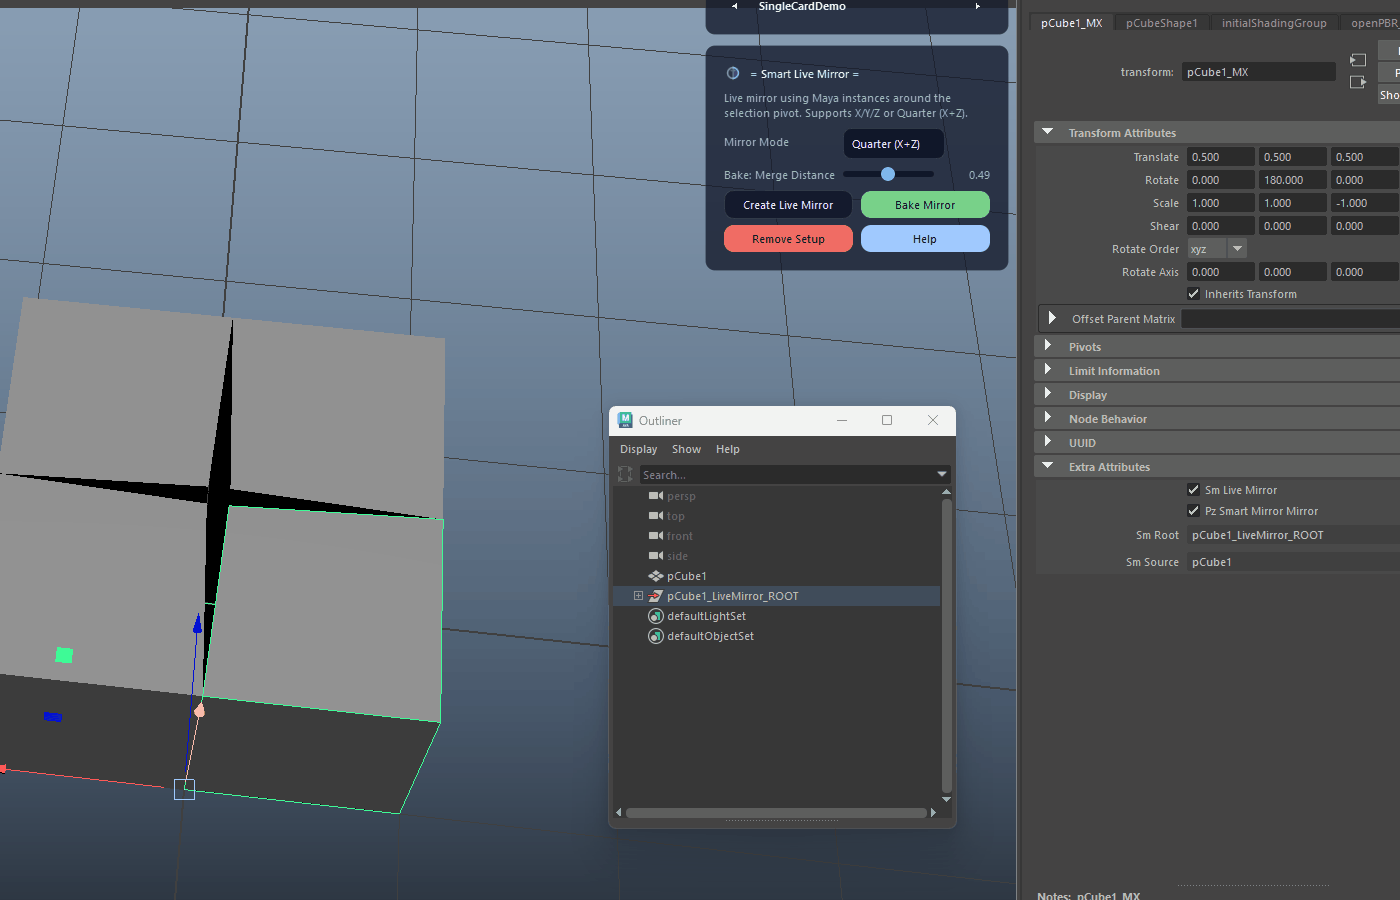Image resolution: width=1400 pixels, height=900 pixels.
Task: Expand the pCube1_LiveMirror_ROOT tree node
Action: pyautogui.click(x=638, y=596)
